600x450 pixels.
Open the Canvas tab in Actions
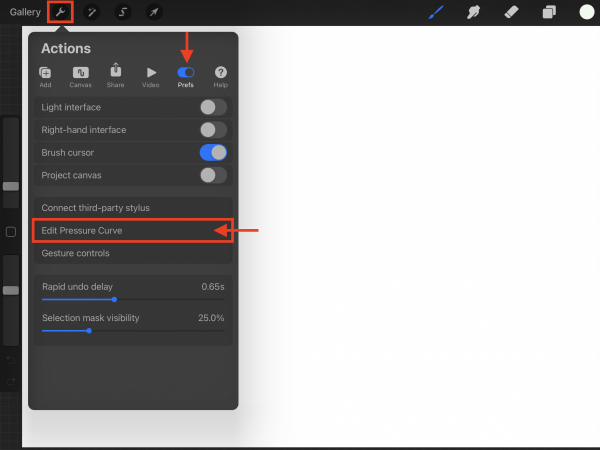[80, 77]
